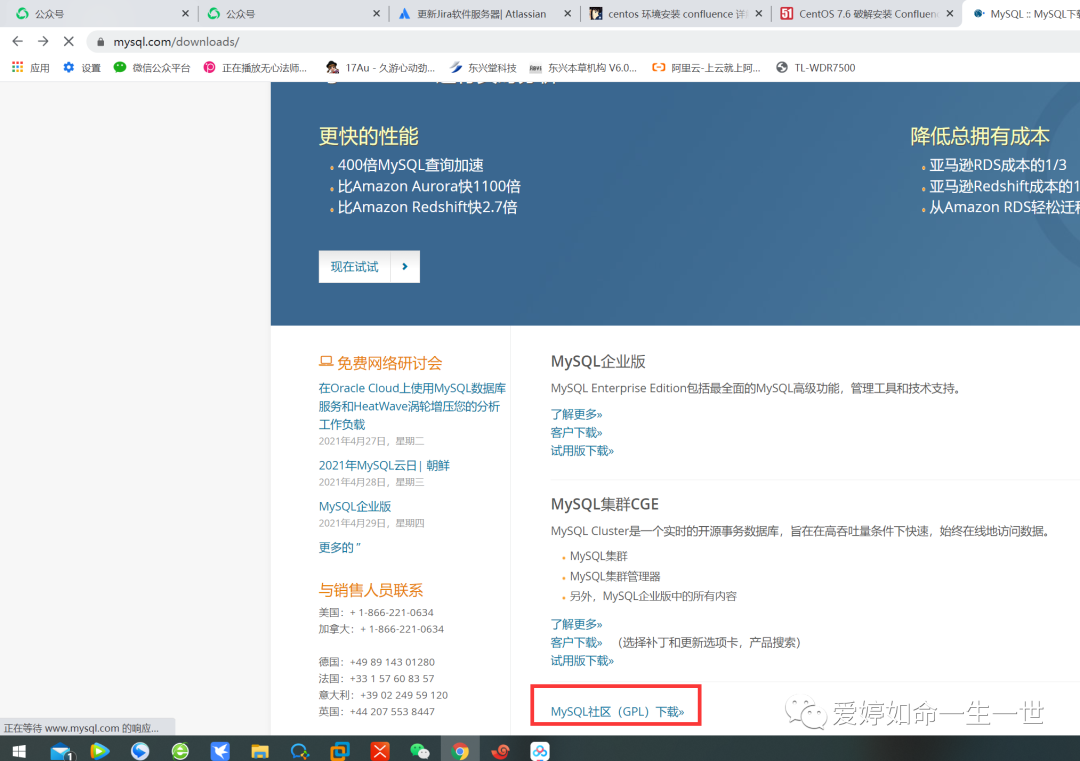Open Google Chrome from the taskbar
Viewport: 1080px width, 761px height.
pos(460,751)
